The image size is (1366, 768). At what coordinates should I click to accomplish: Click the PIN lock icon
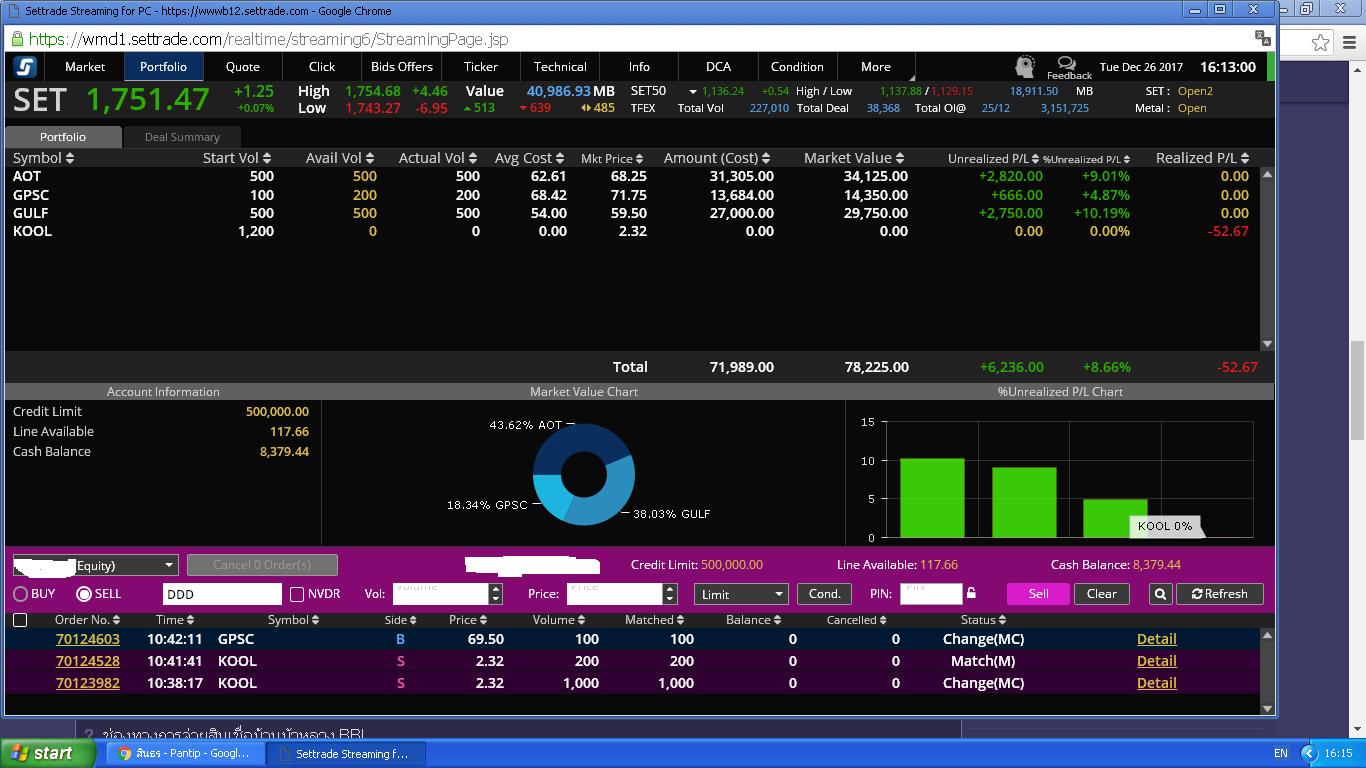coord(971,593)
